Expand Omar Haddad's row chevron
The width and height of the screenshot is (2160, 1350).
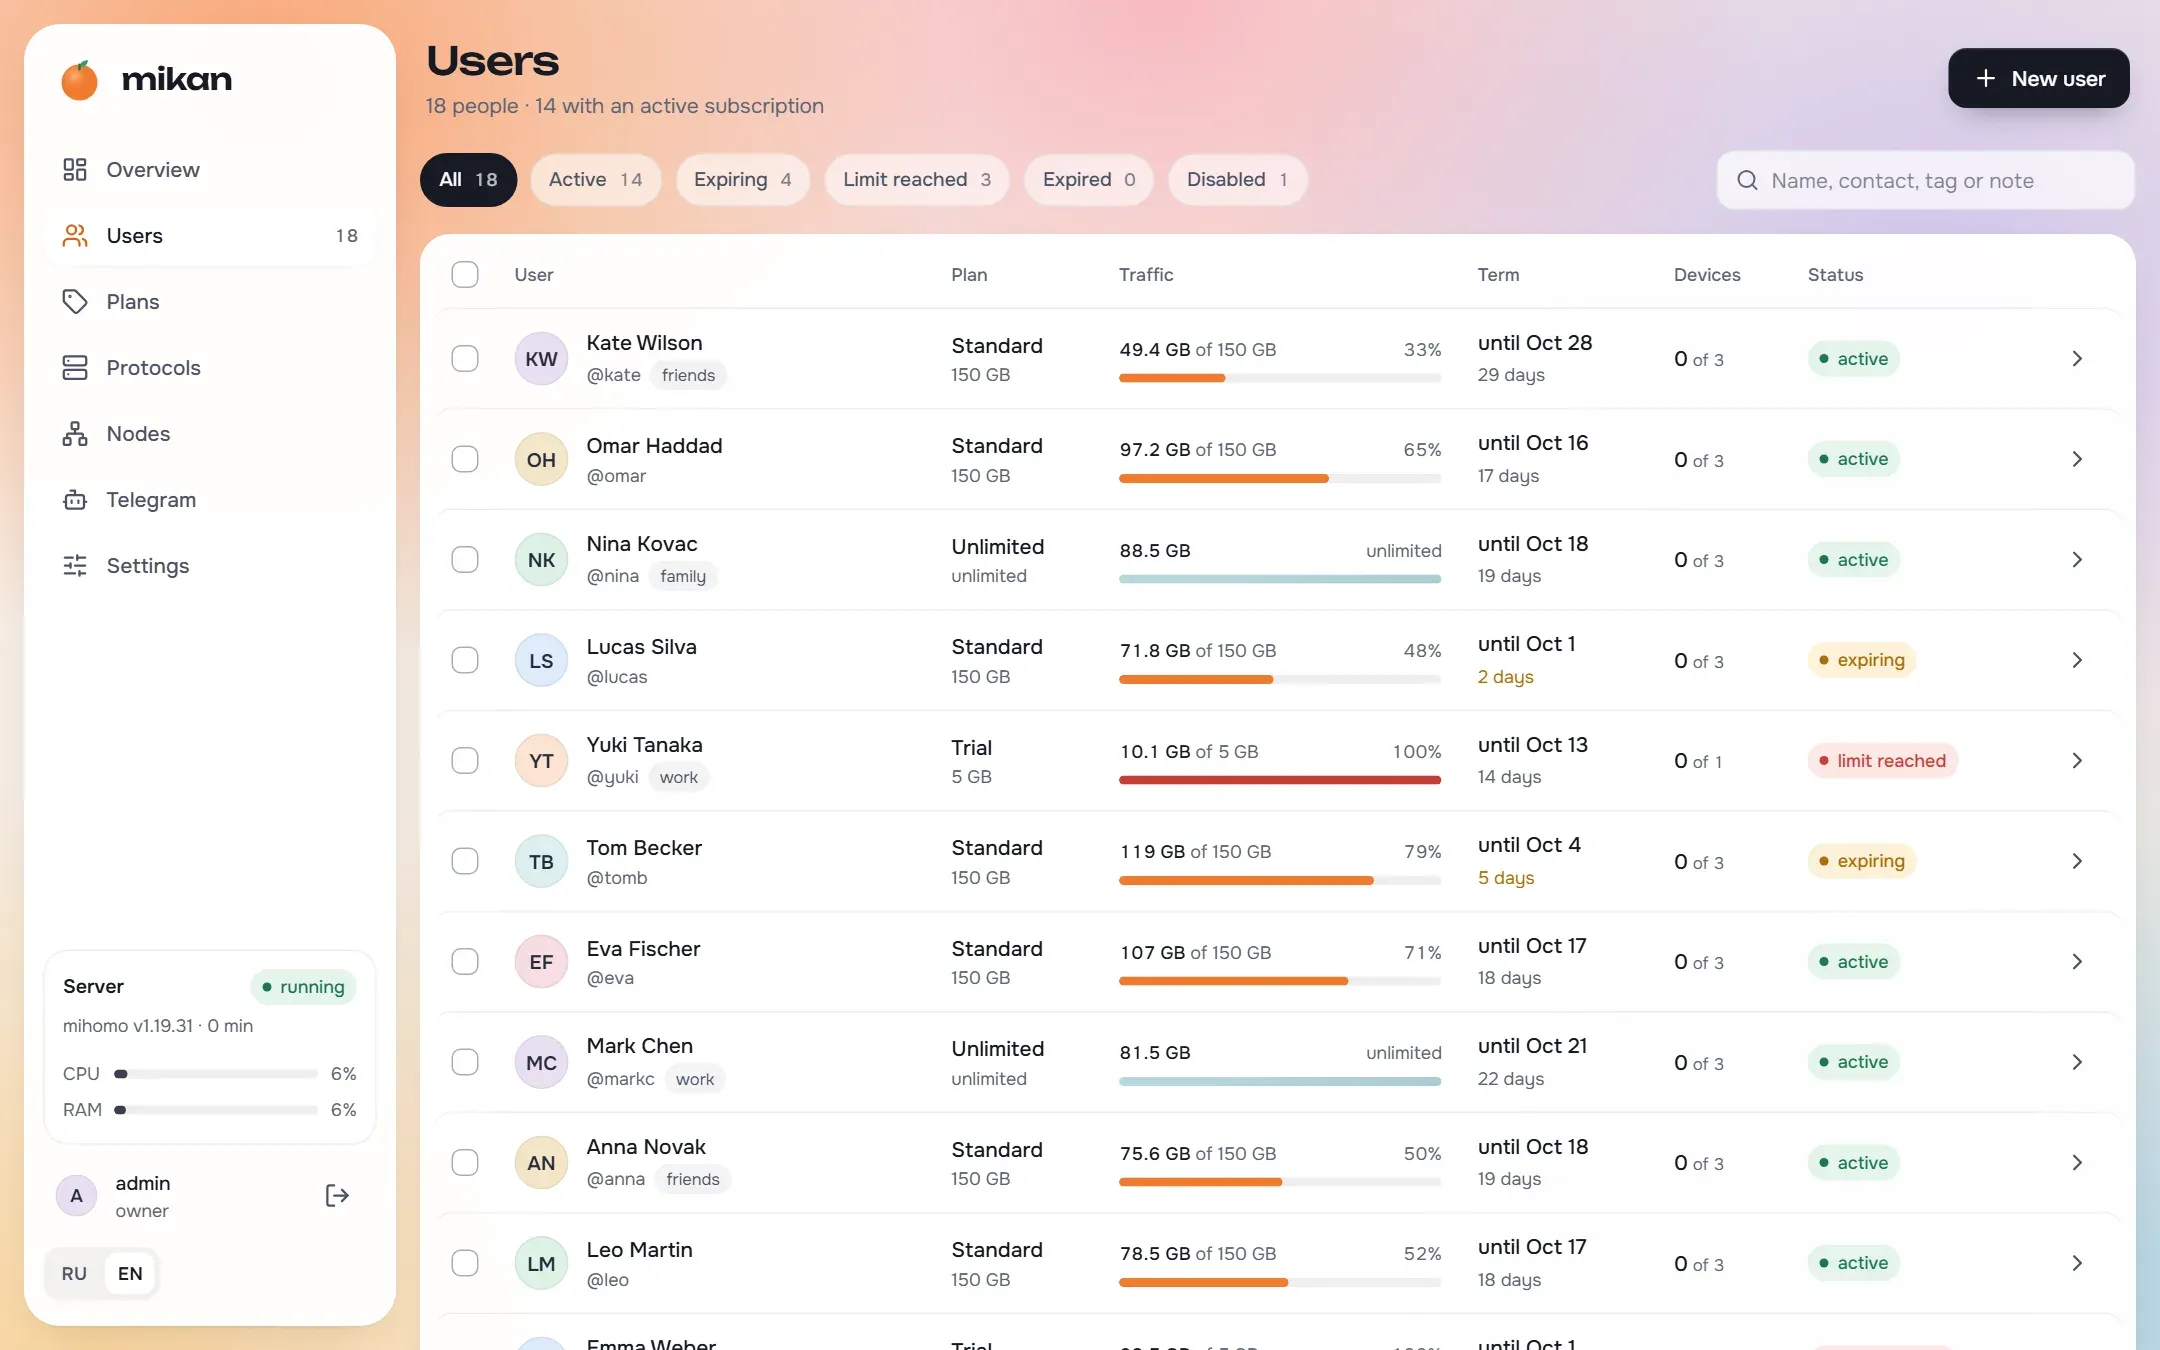coord(2077,459)
